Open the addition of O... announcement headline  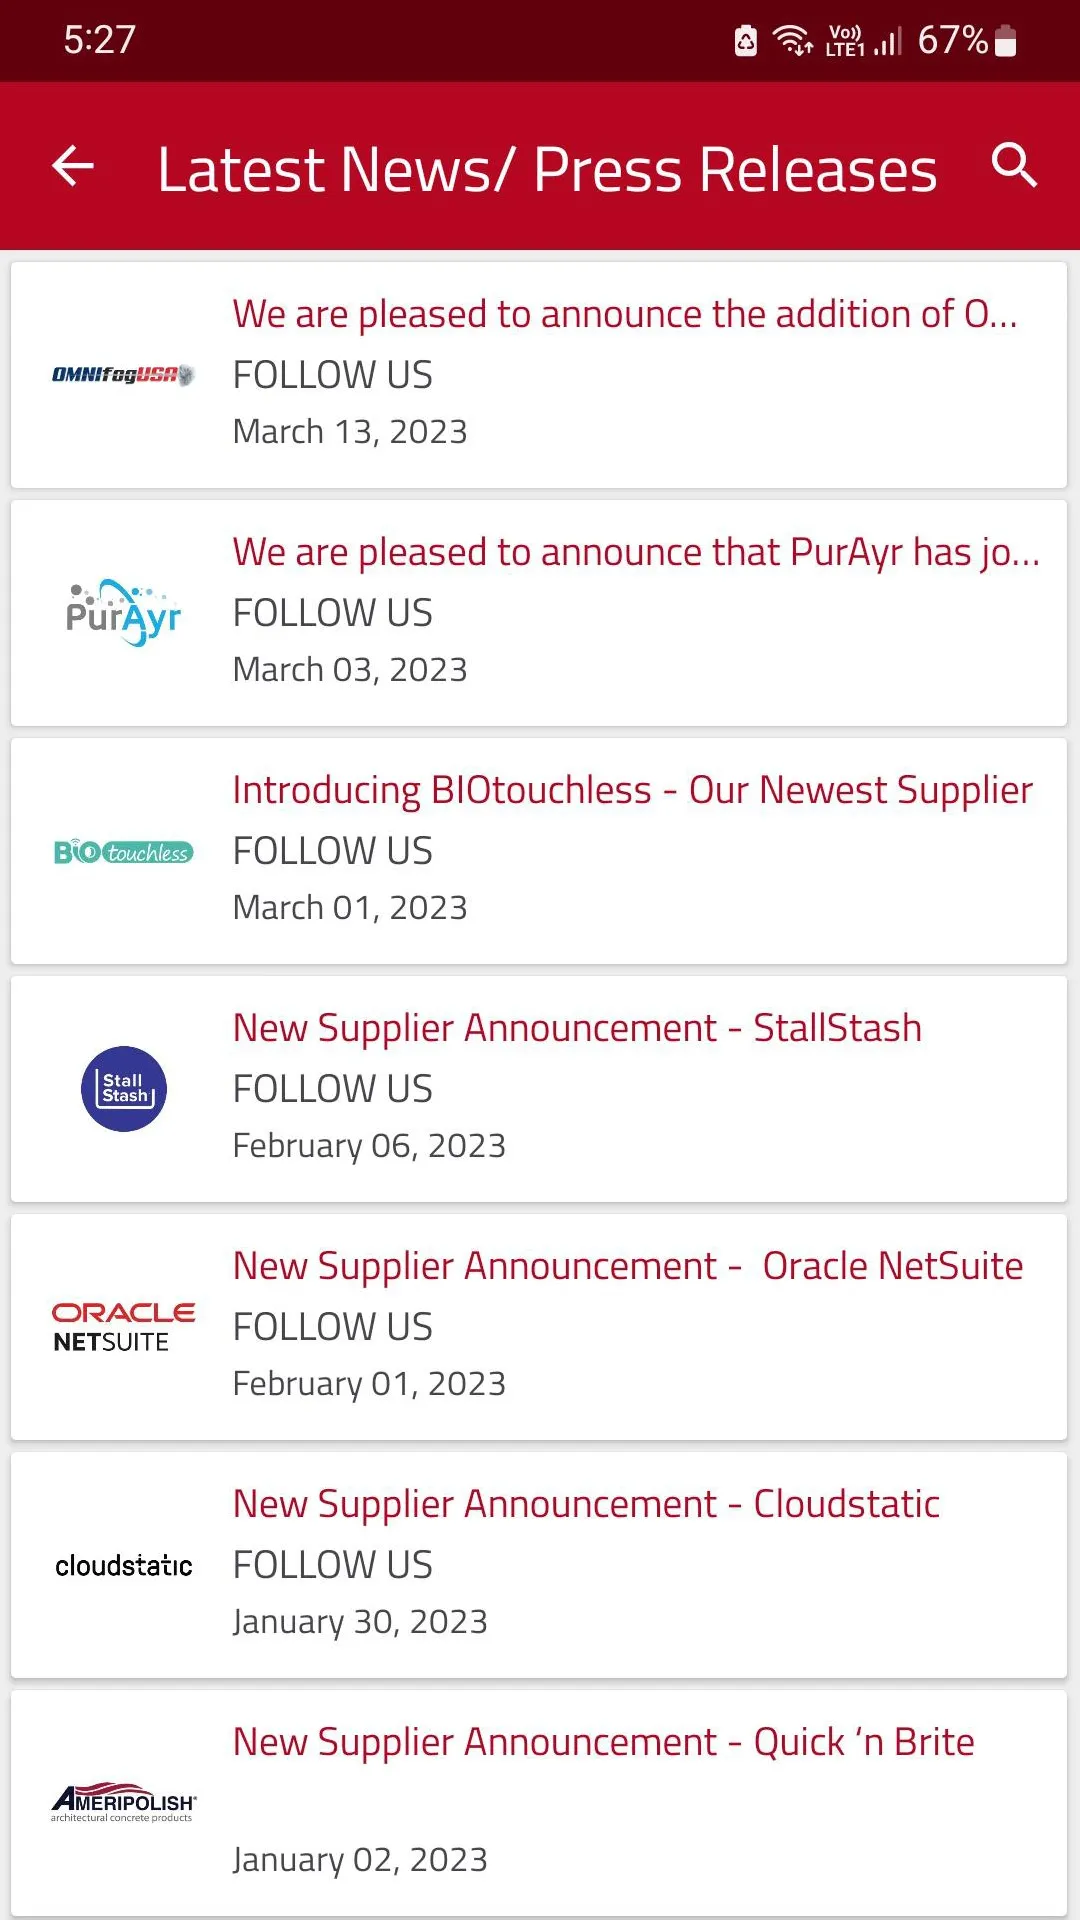point(625,314)
